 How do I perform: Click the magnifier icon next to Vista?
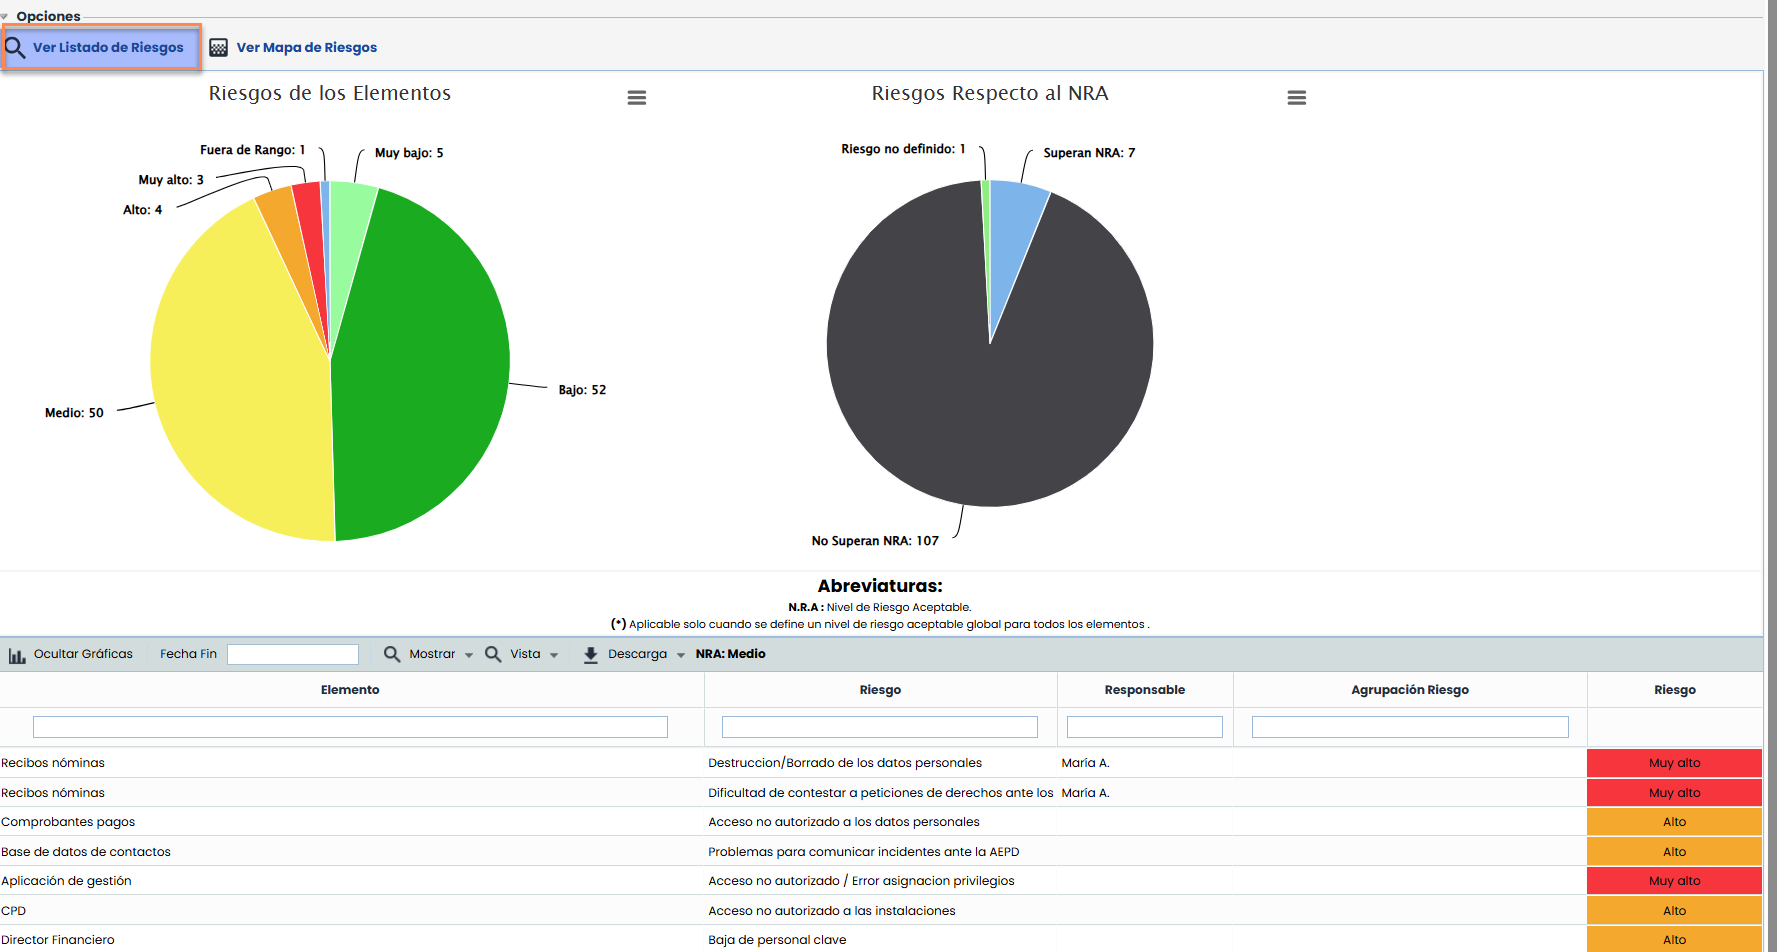[x=493, y=654]
